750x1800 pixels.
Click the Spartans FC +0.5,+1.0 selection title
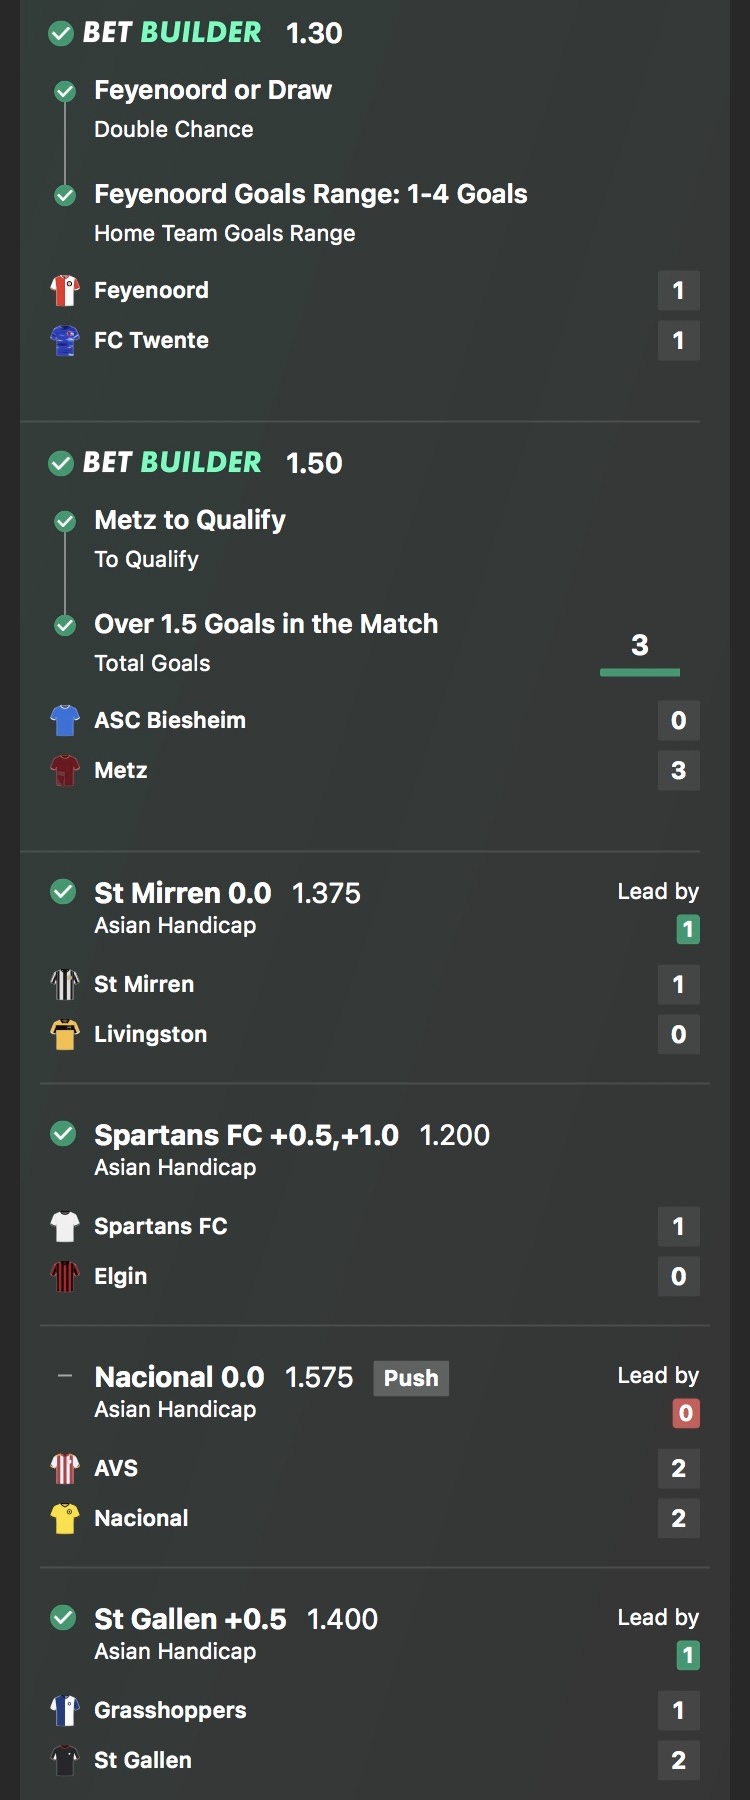tap(246, 1135)
